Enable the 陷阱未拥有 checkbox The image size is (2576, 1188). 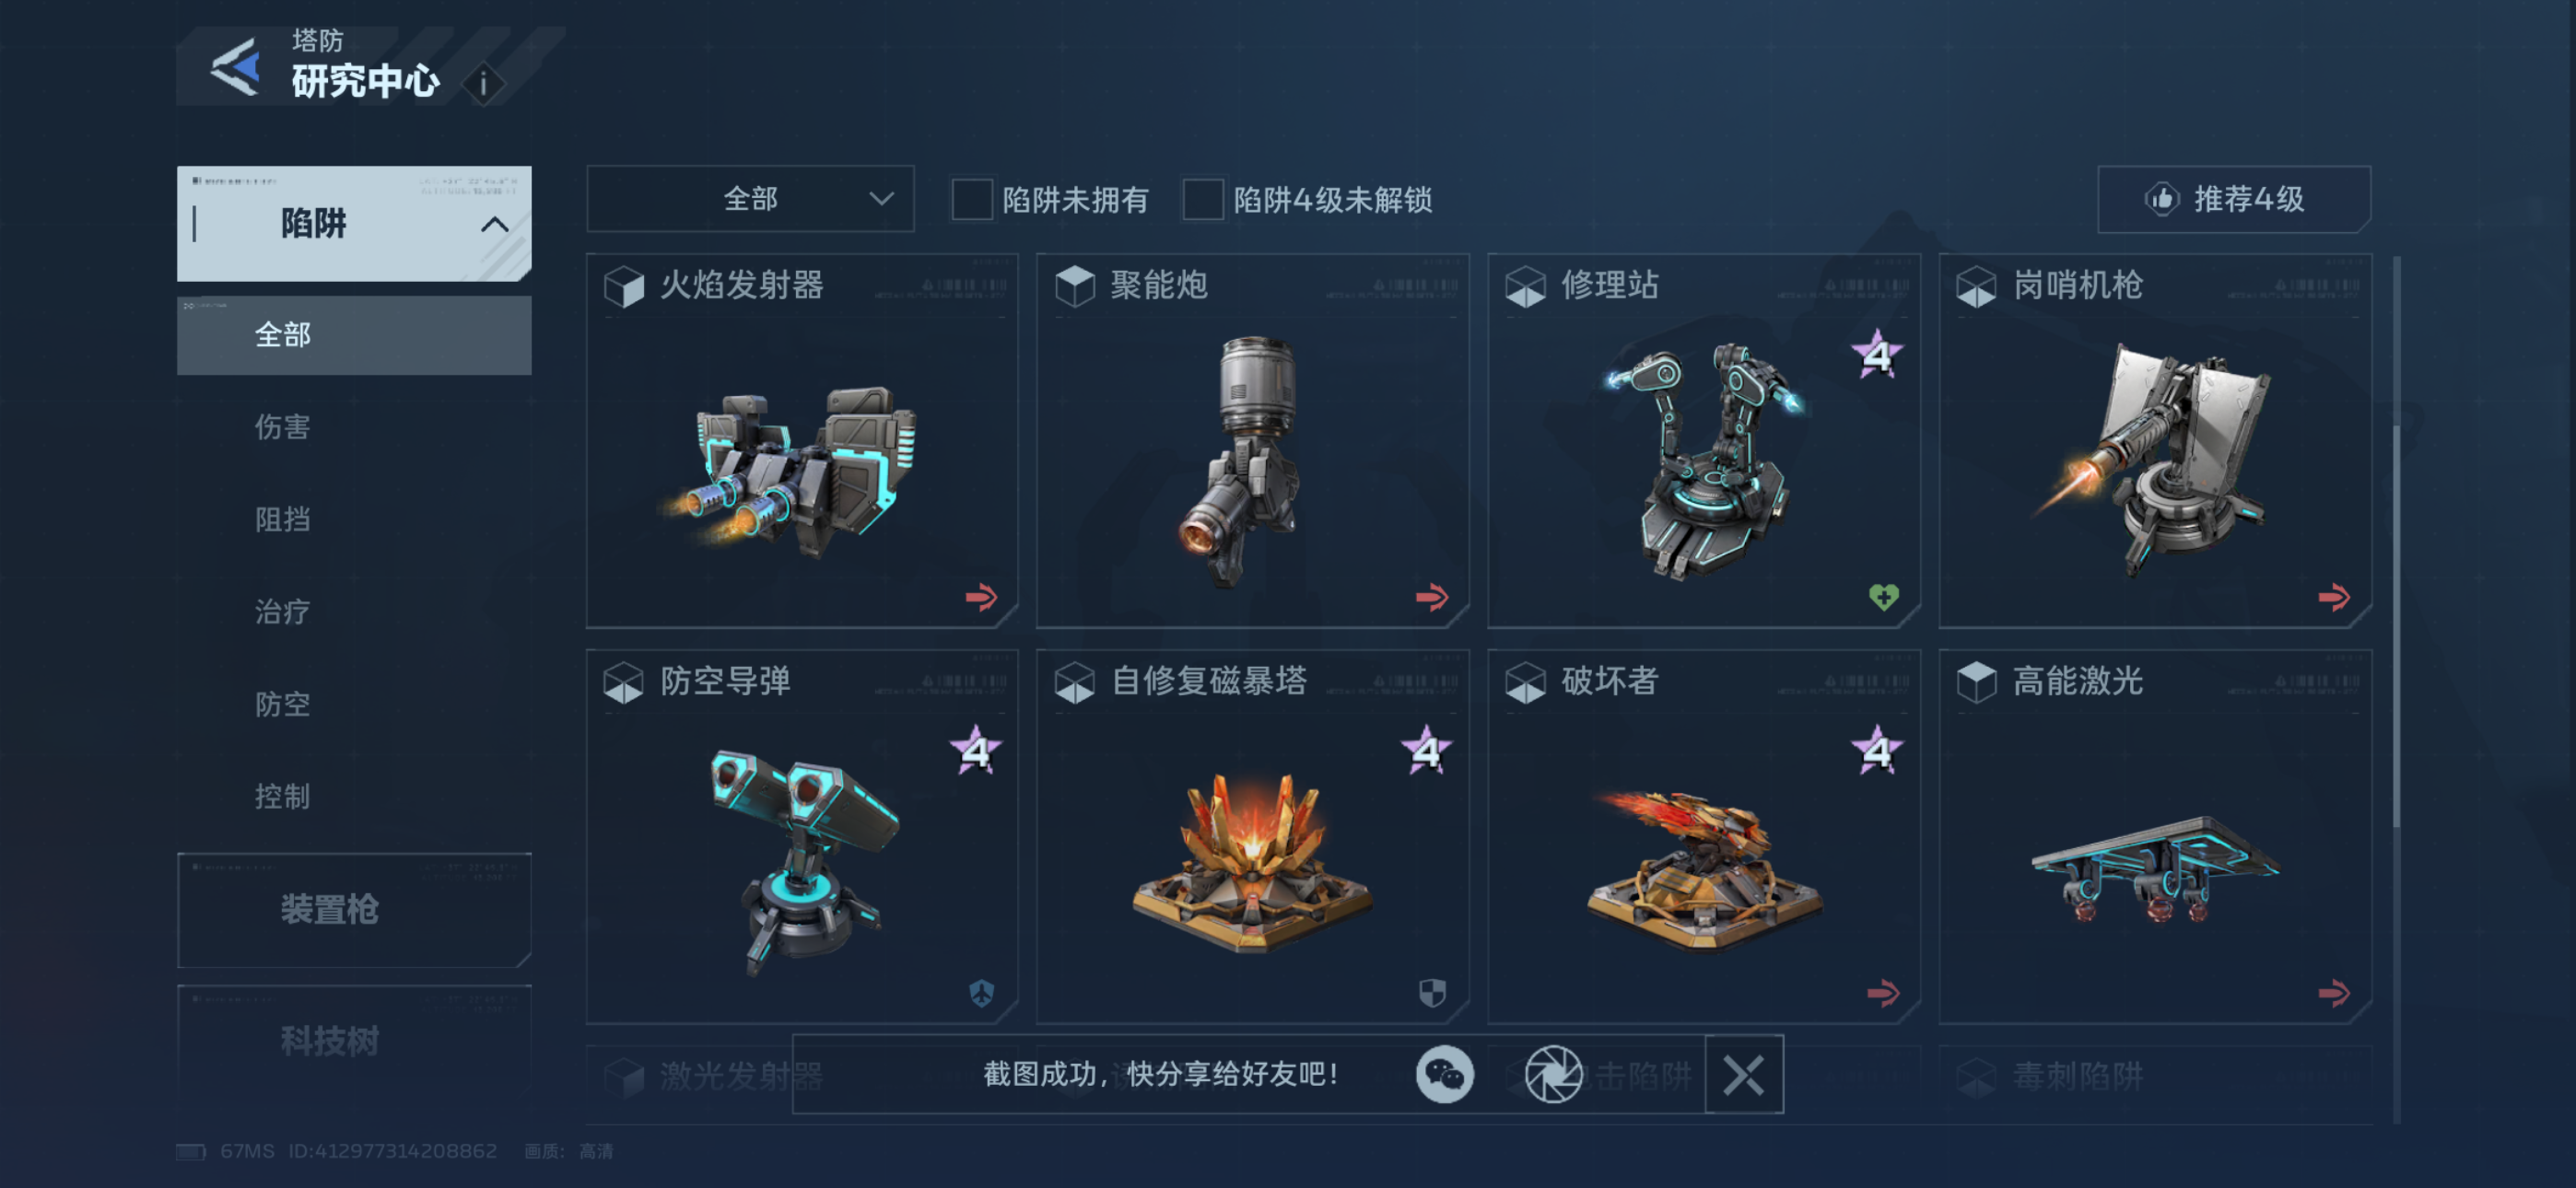tap(971, 199)
